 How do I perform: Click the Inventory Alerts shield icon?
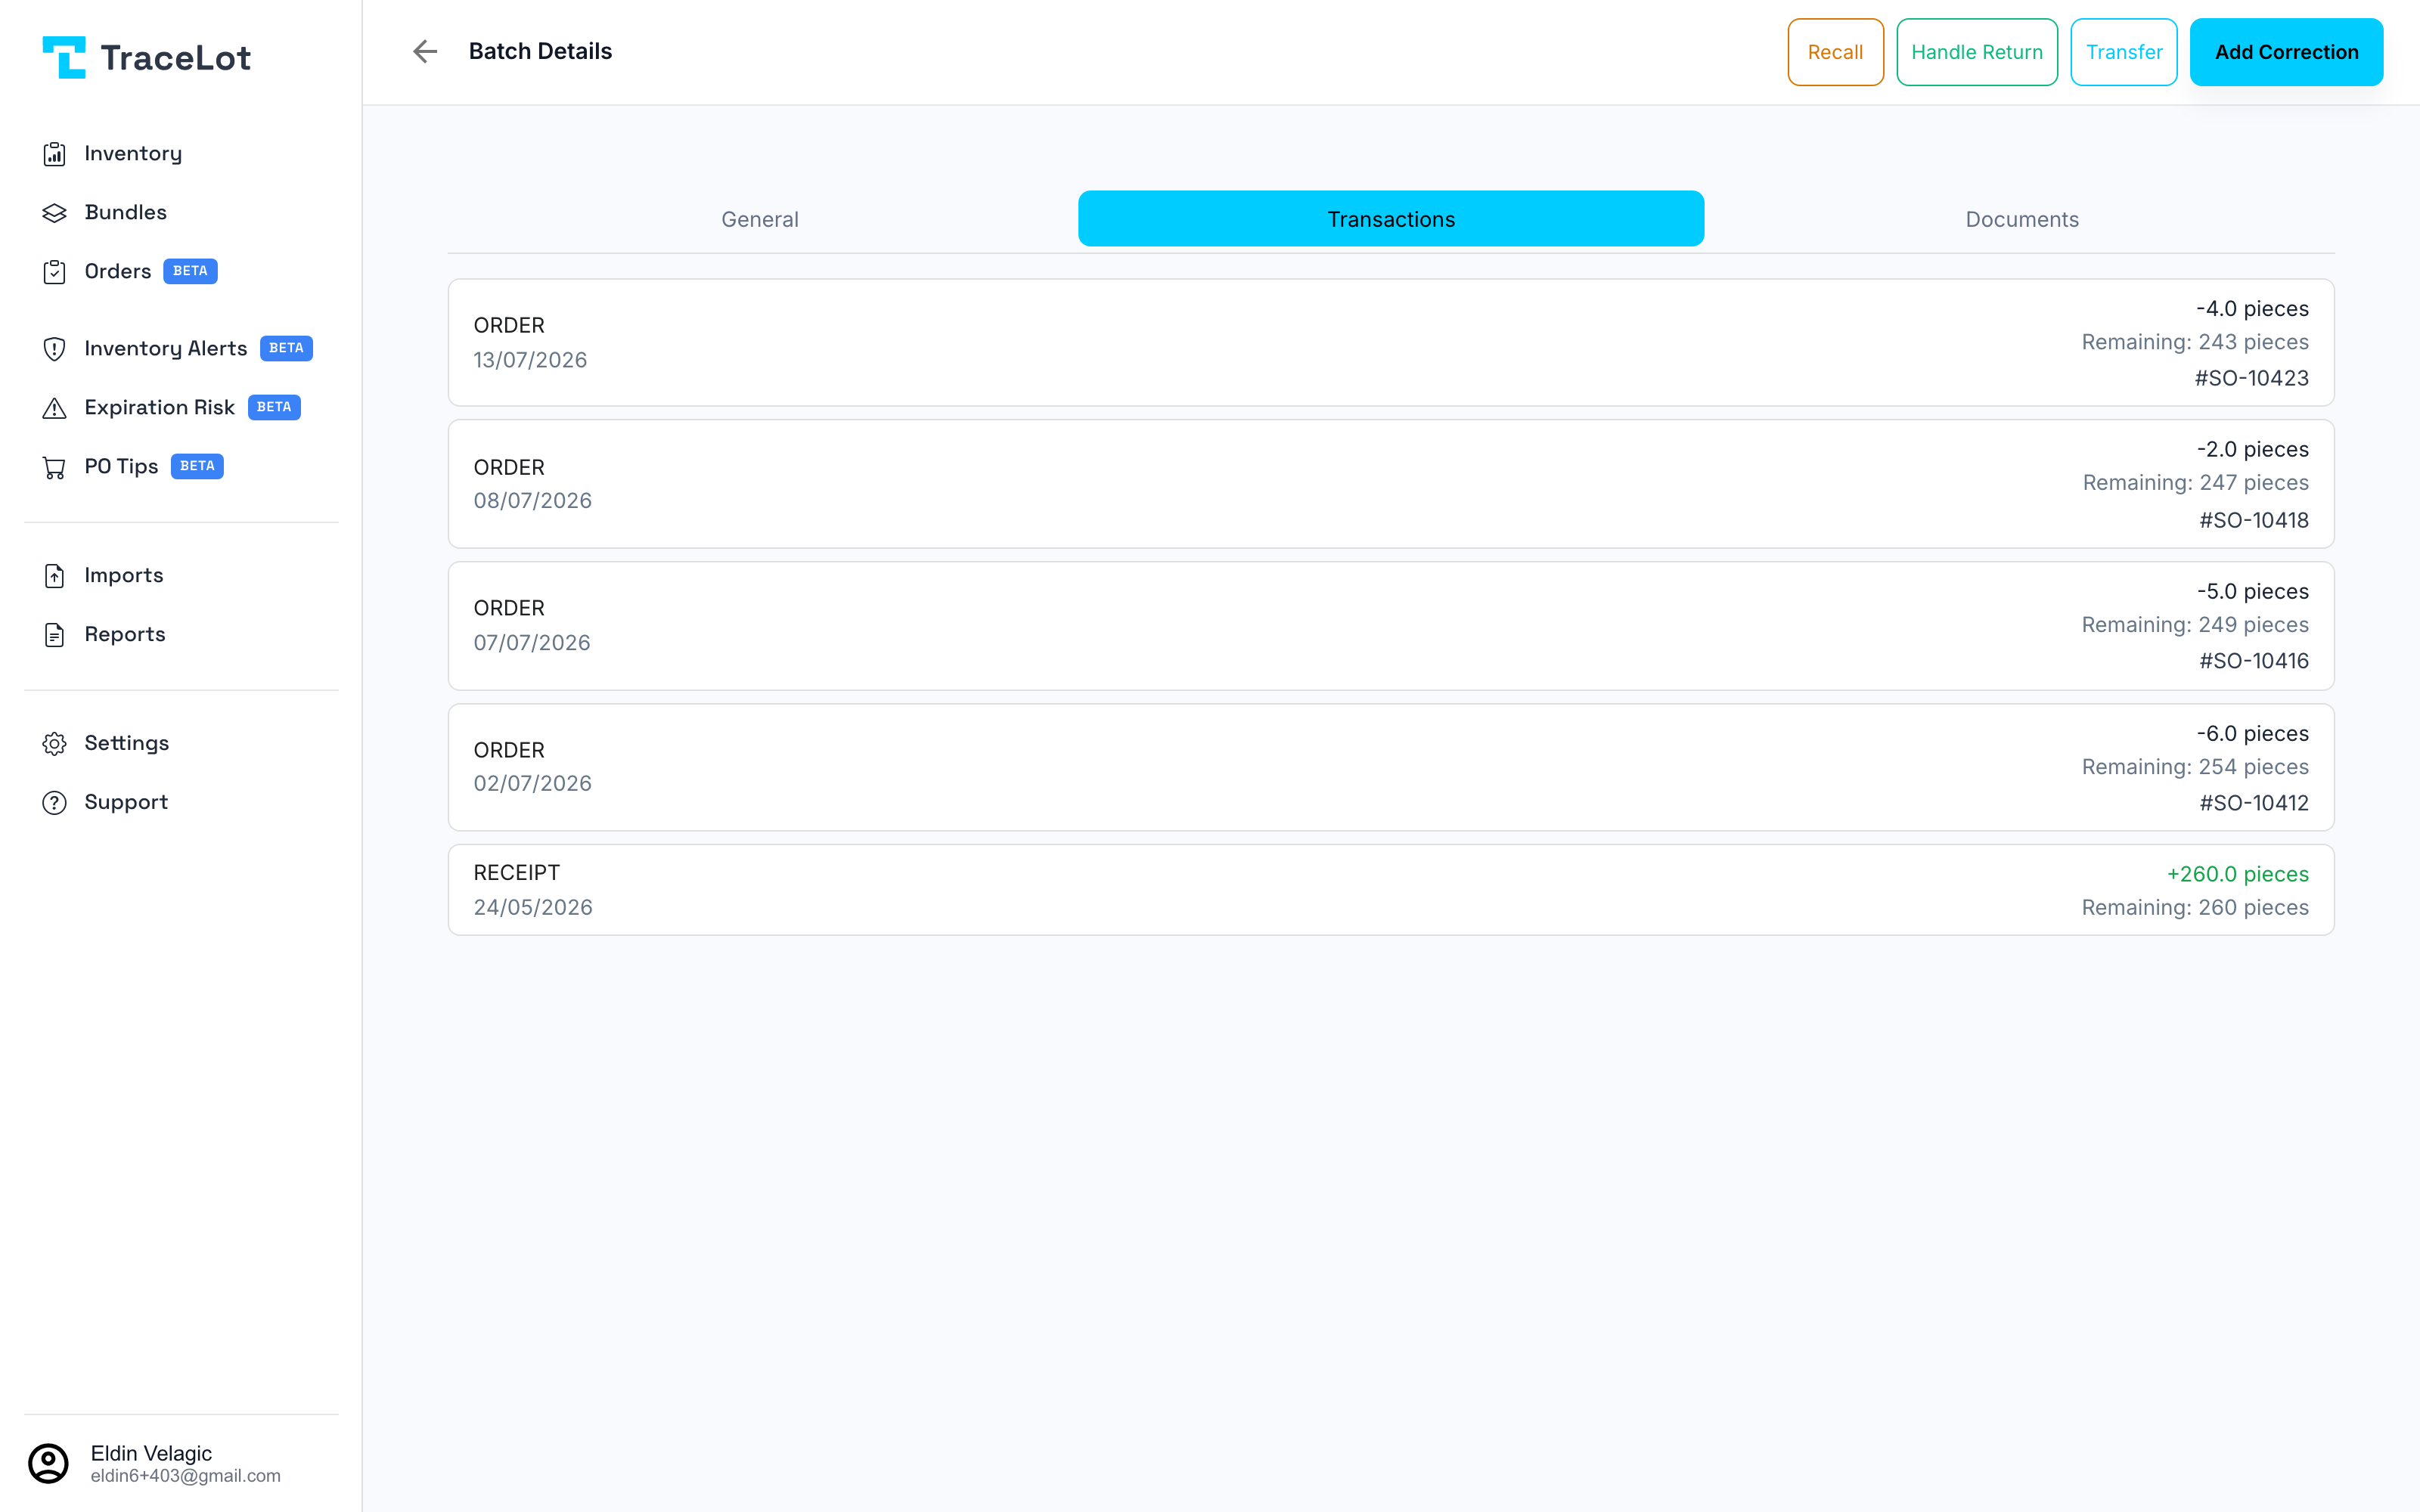tap(54, 349)
